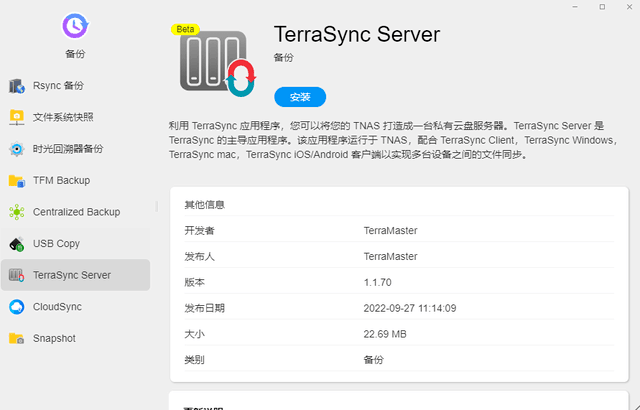Close the window

point(629,7)
